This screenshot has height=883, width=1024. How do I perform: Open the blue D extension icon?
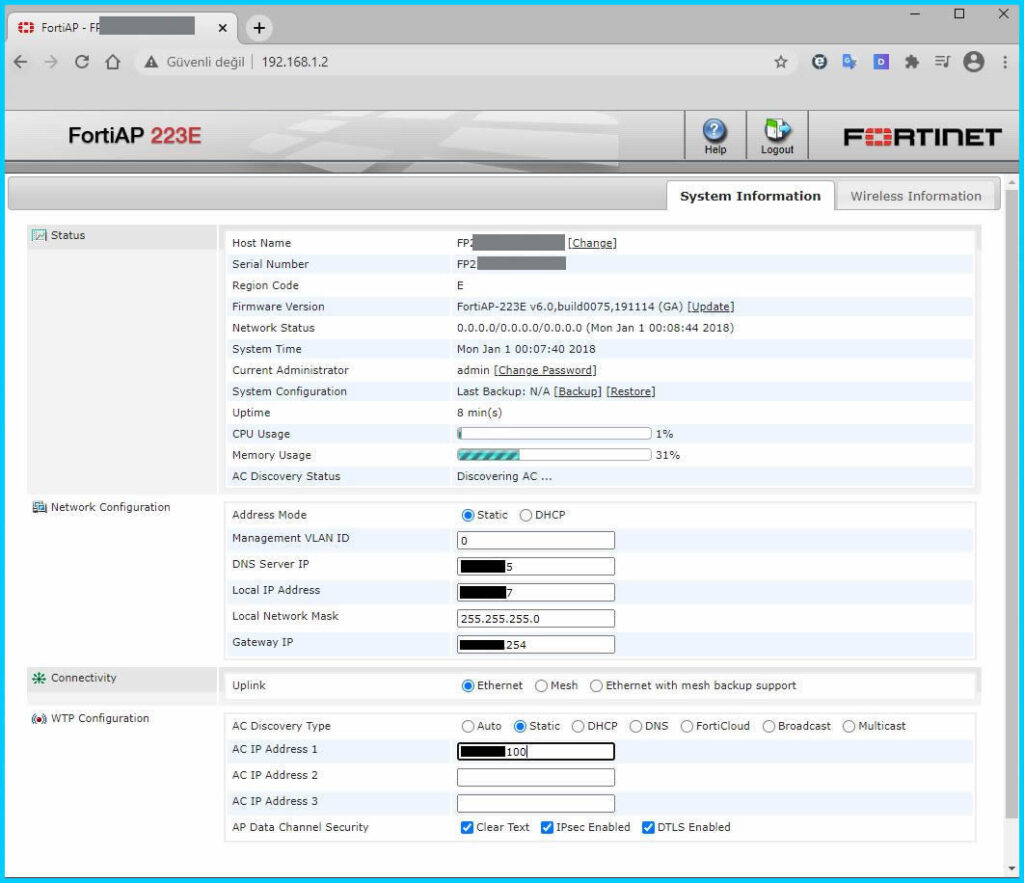[x=881, y=62]
